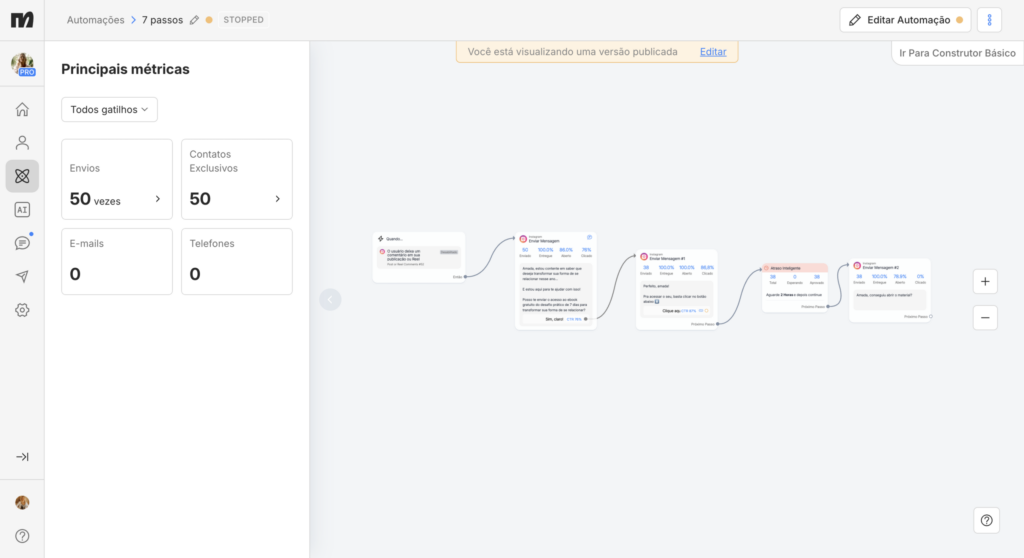Open Contacts via the person icon
Screen dimensions: 1024x558
(22, 142)
